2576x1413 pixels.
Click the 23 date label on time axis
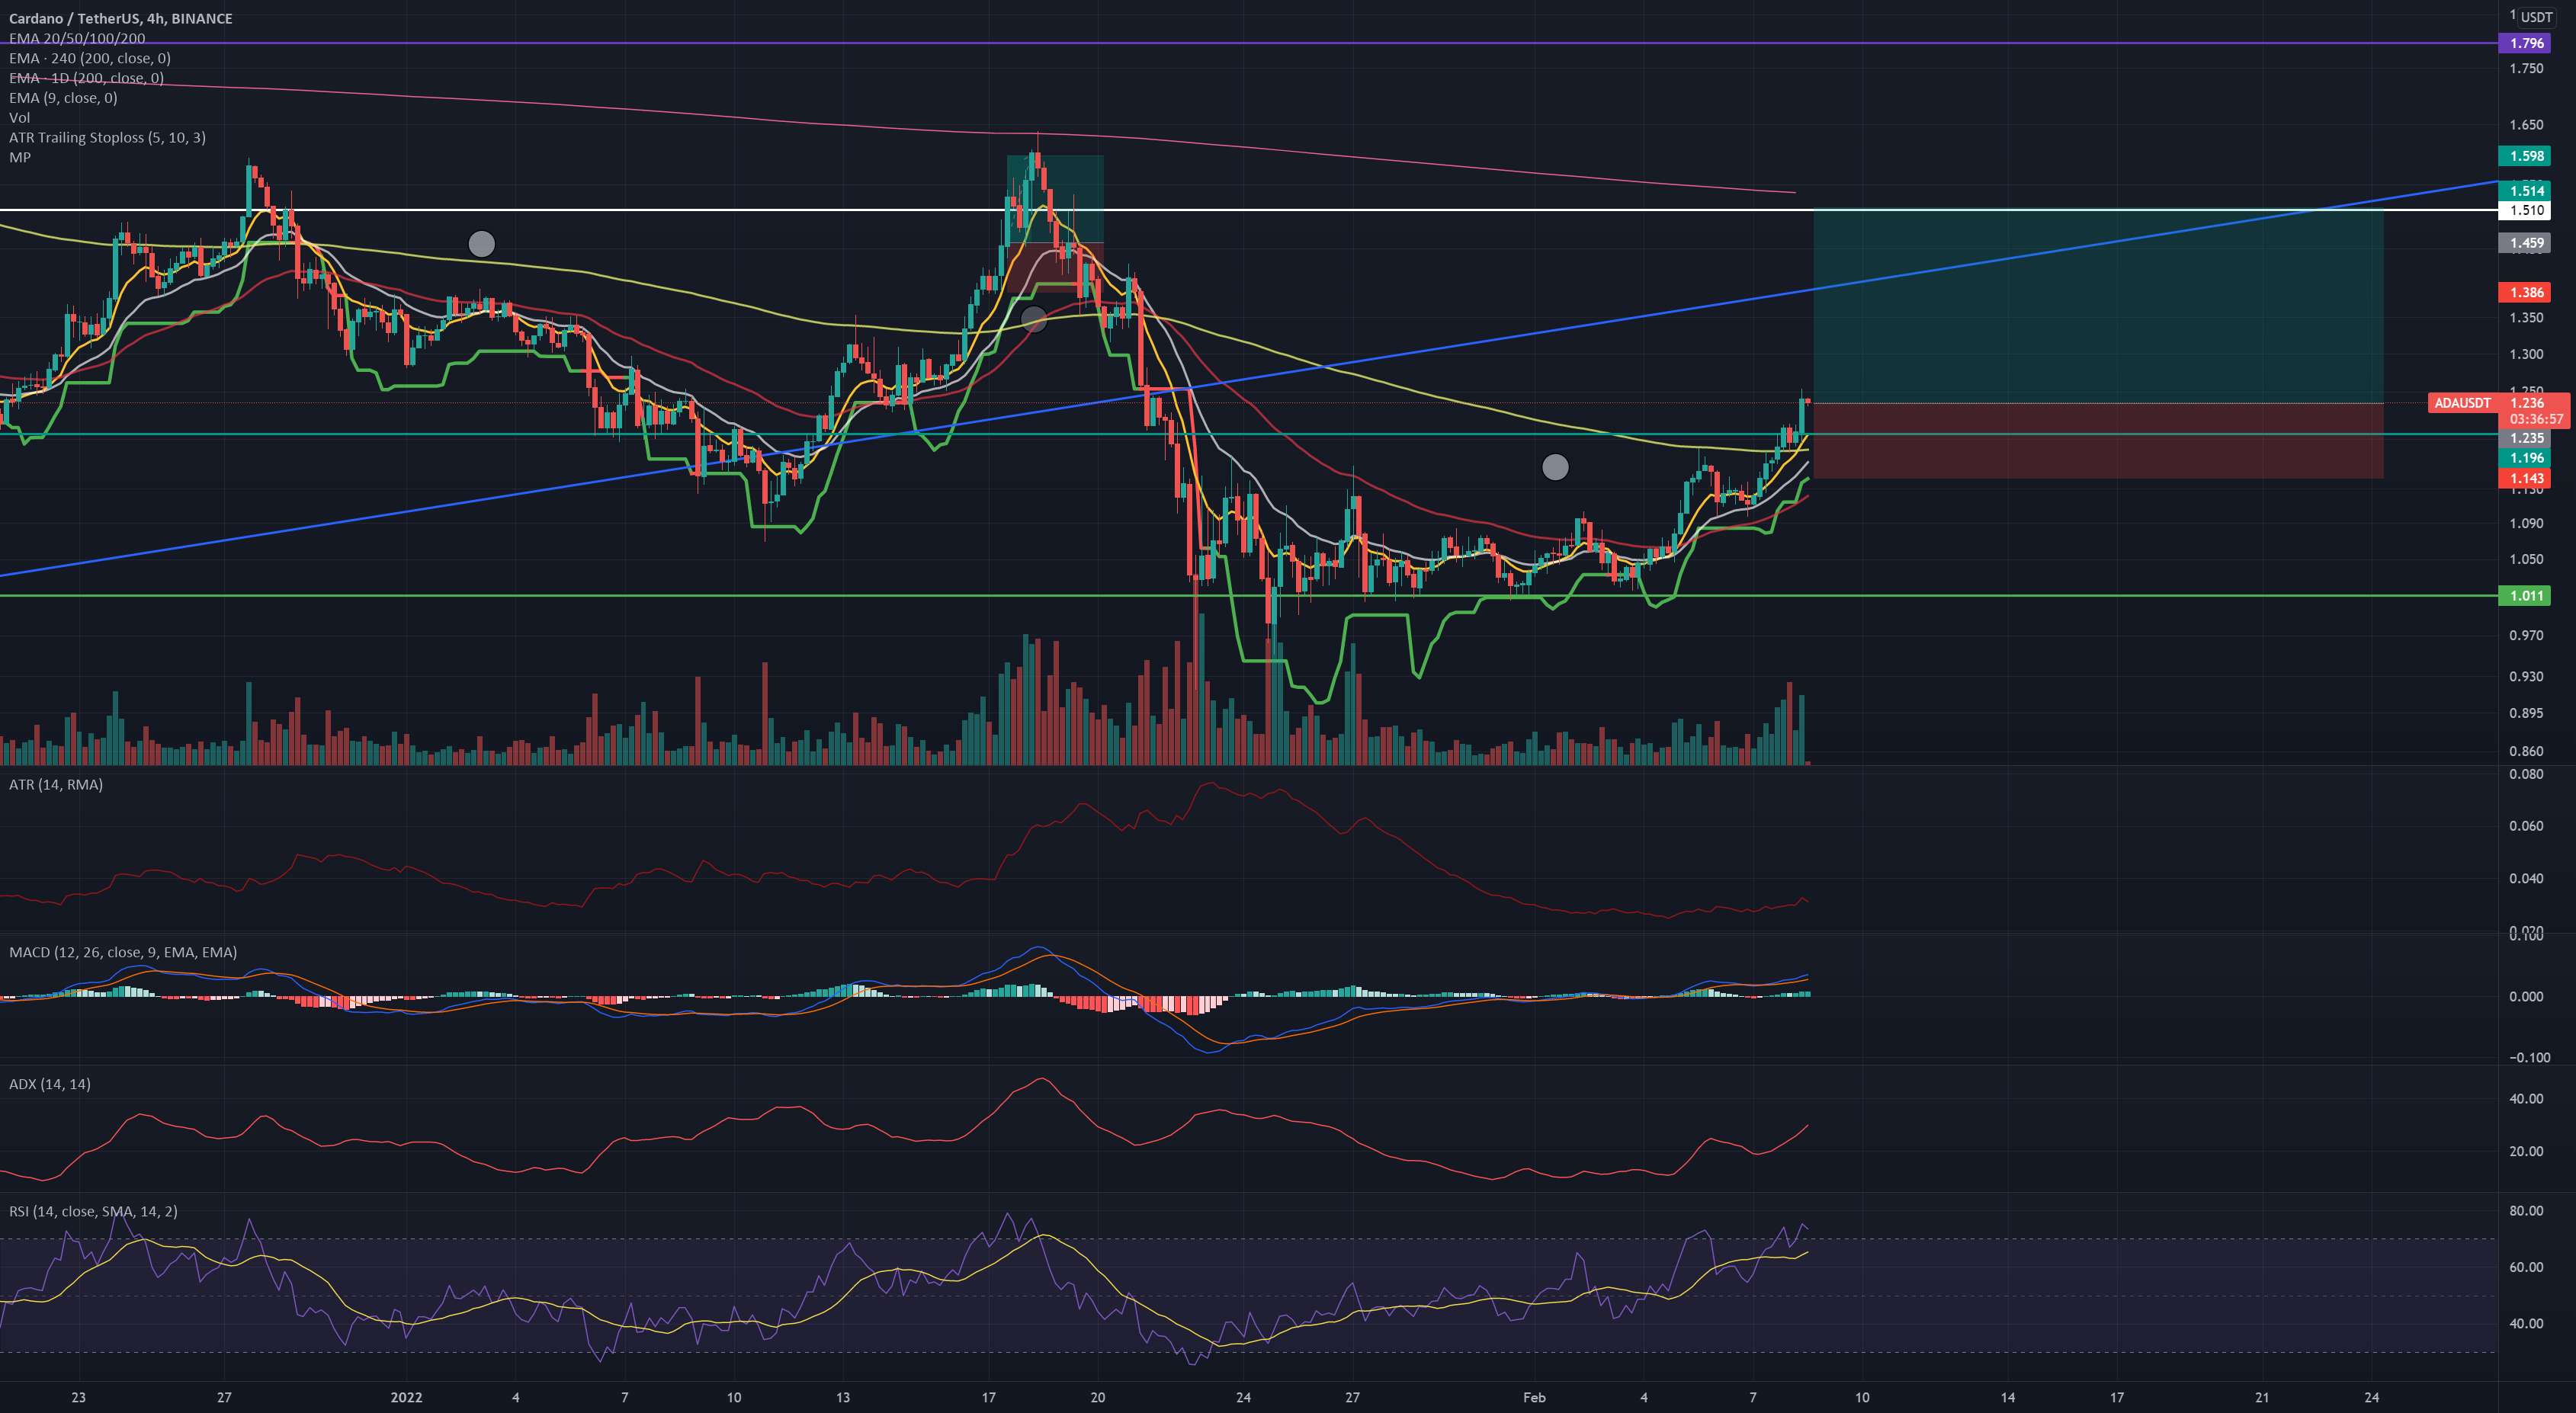point(79,1398)
